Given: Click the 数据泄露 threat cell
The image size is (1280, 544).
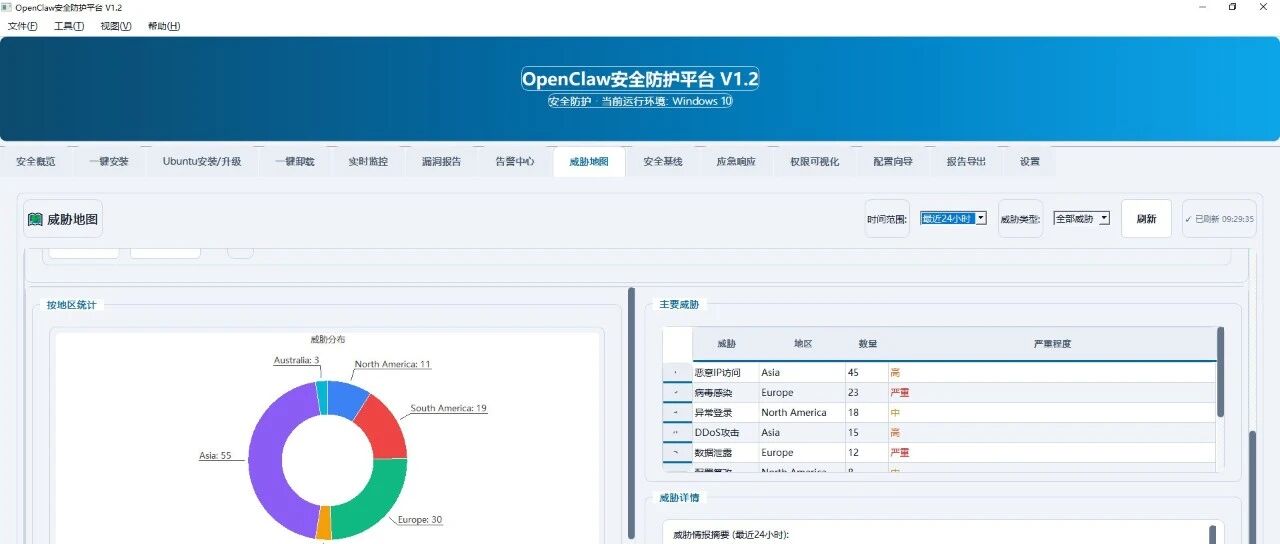Looking at the screenshot, I should [726, 452].
